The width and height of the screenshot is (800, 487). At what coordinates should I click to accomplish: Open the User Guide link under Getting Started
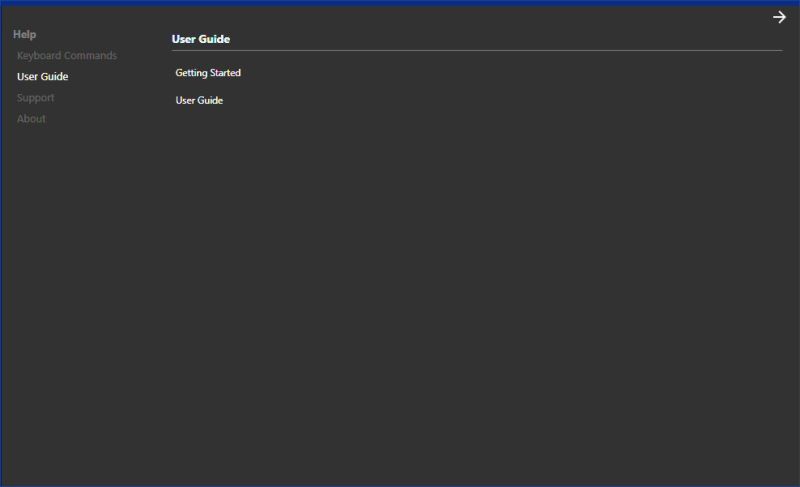click(199, 101)
